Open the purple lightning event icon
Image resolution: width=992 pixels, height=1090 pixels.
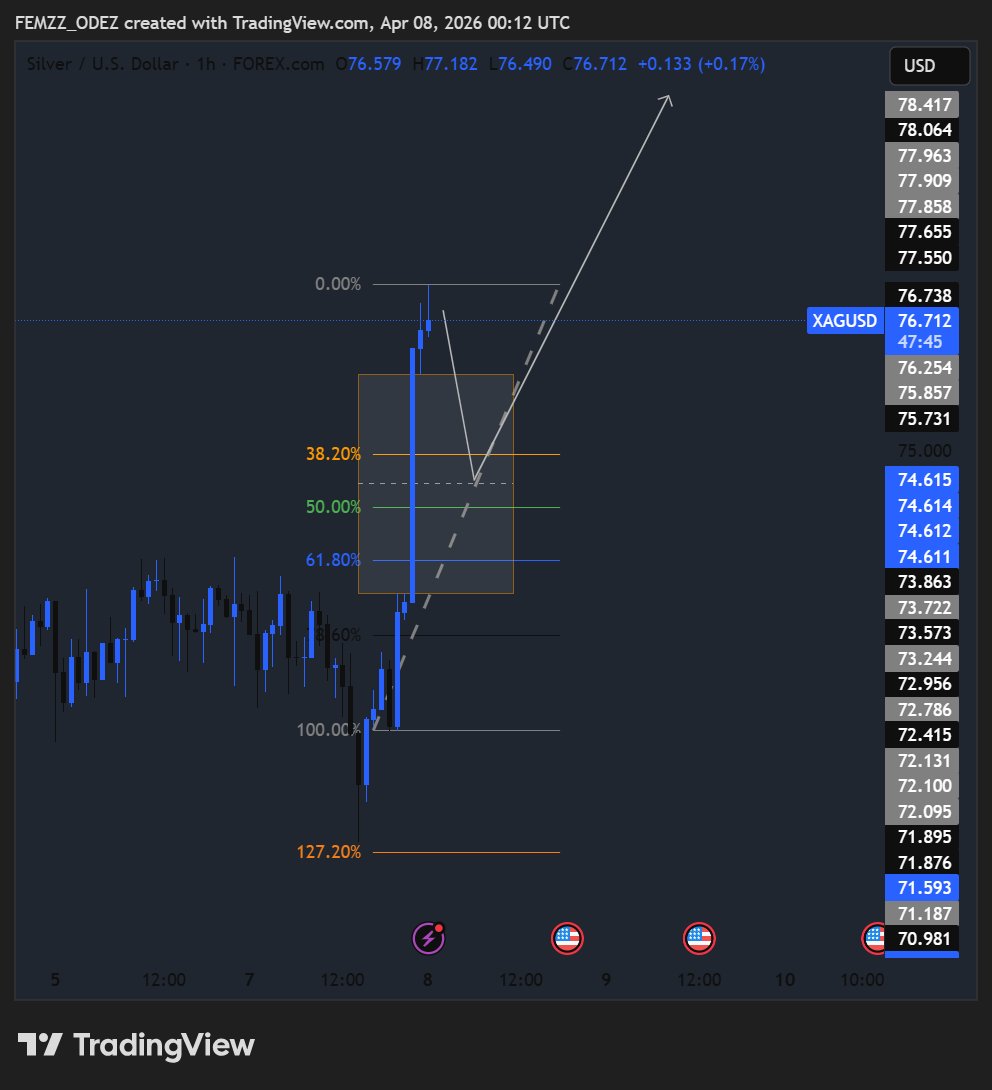point(428,938)
